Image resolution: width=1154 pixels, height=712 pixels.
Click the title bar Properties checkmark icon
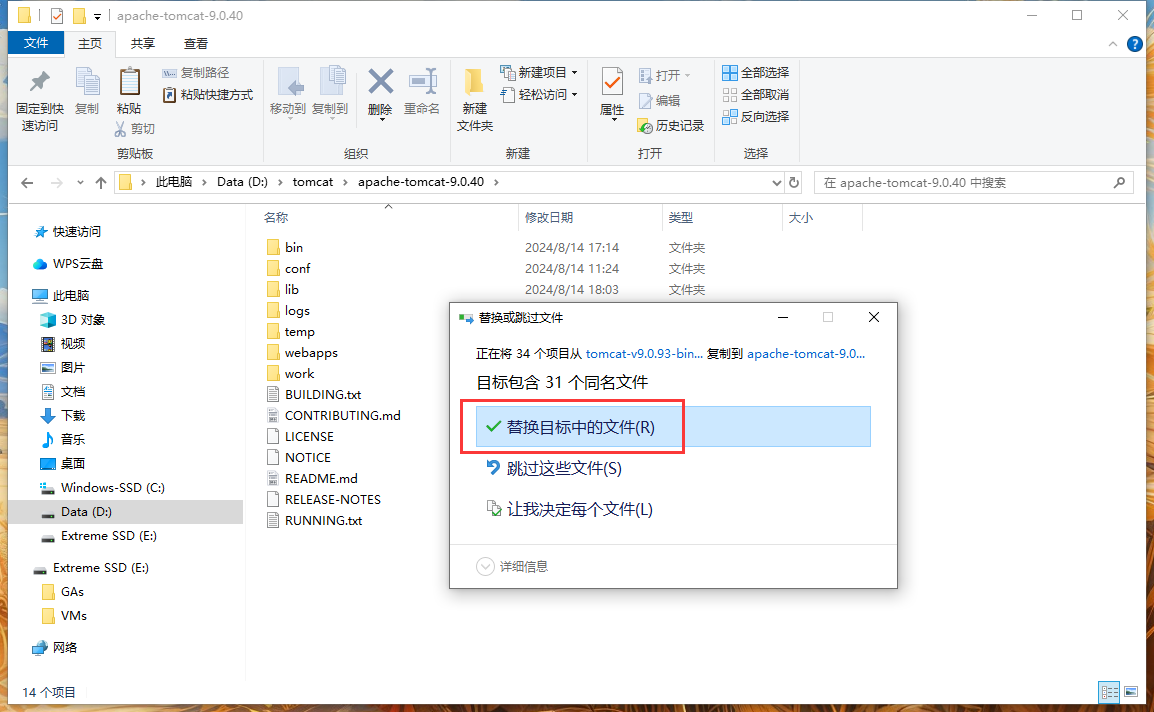[57, 15]
